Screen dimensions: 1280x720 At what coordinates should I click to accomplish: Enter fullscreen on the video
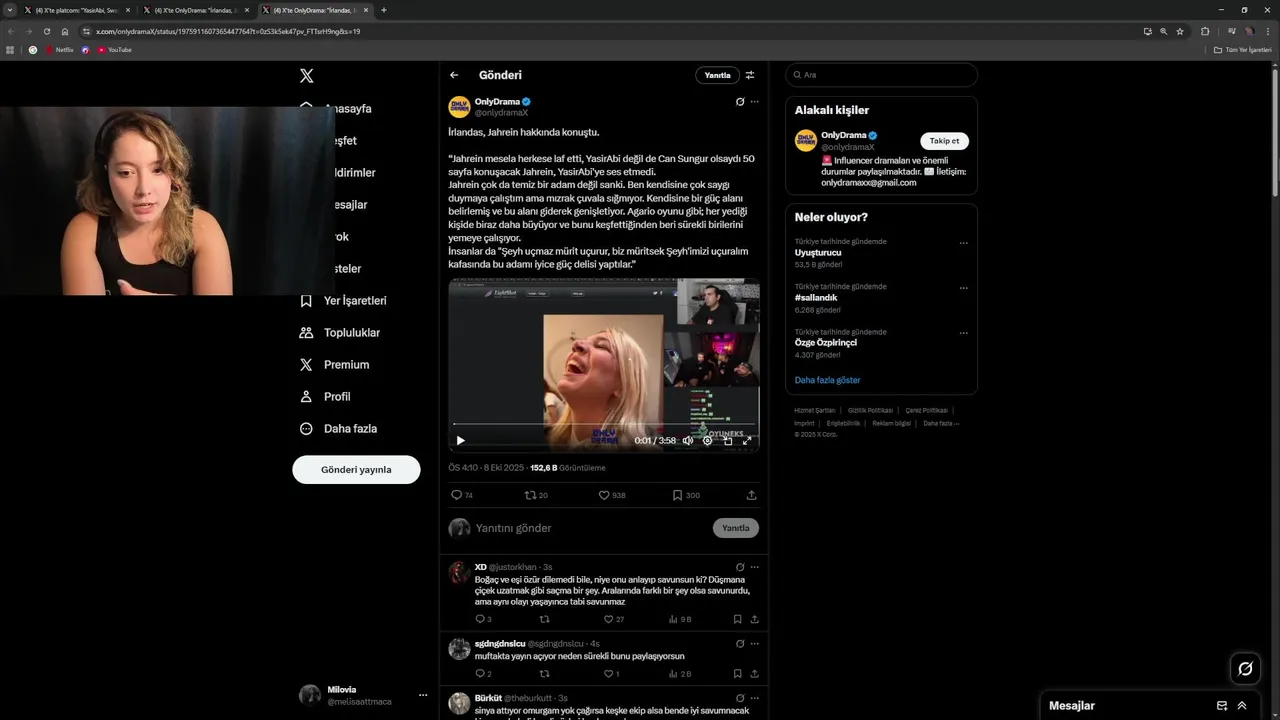747,440
